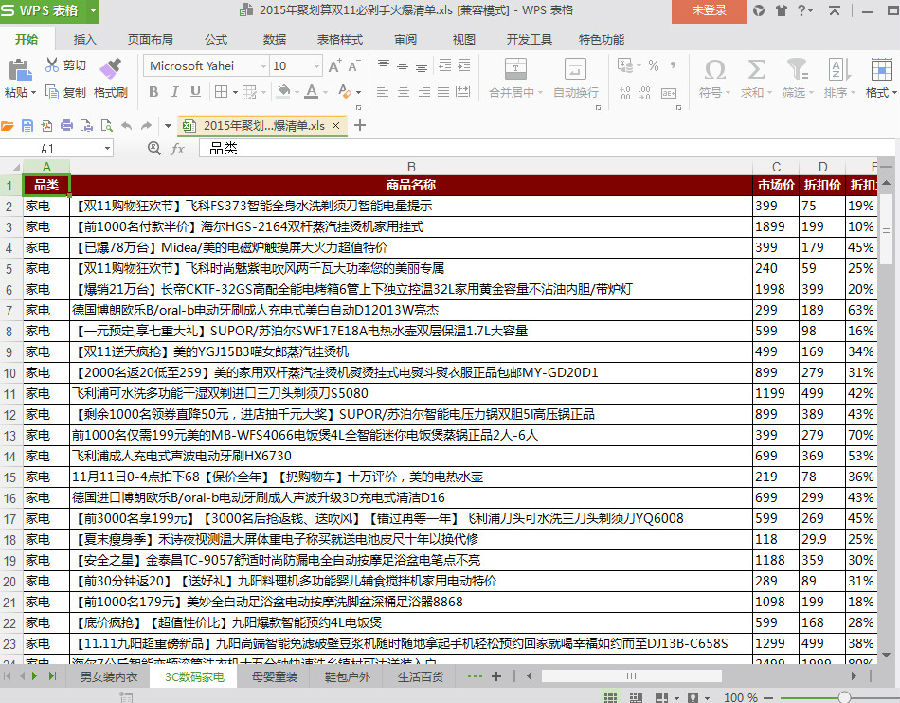Align text right
This screenshot has height=703, width=900.
[424, 91]
